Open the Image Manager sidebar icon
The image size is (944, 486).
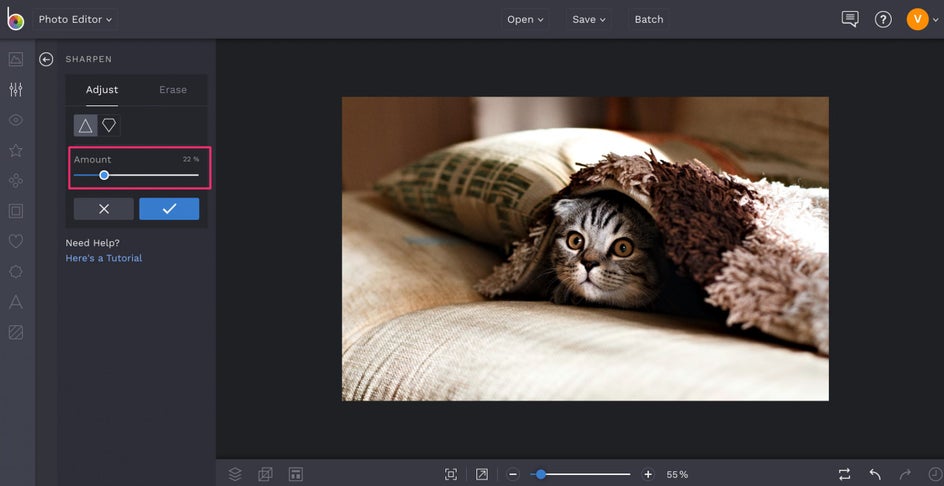click(16, 59)
